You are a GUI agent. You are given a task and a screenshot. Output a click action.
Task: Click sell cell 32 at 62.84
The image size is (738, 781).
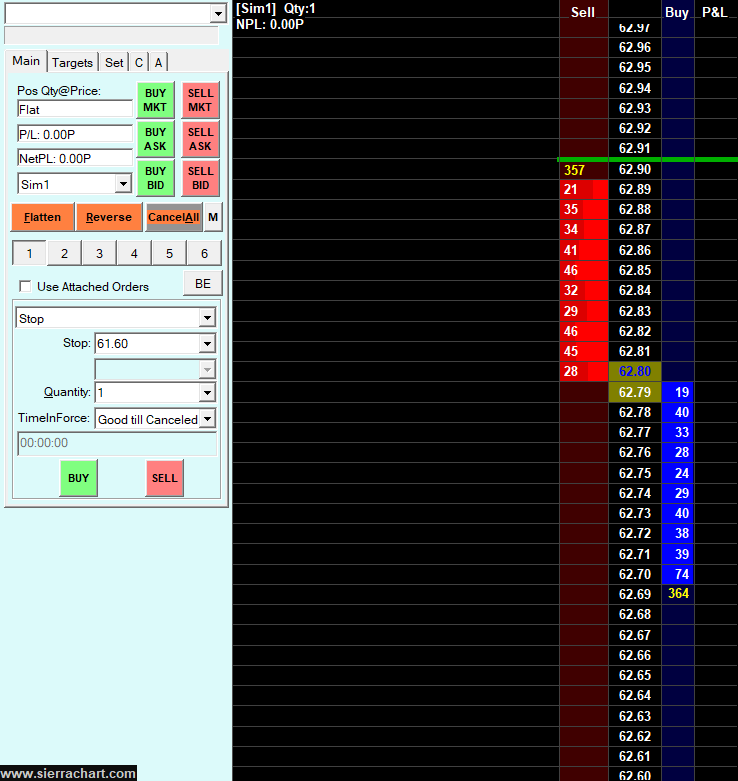[x=584, y=290]
